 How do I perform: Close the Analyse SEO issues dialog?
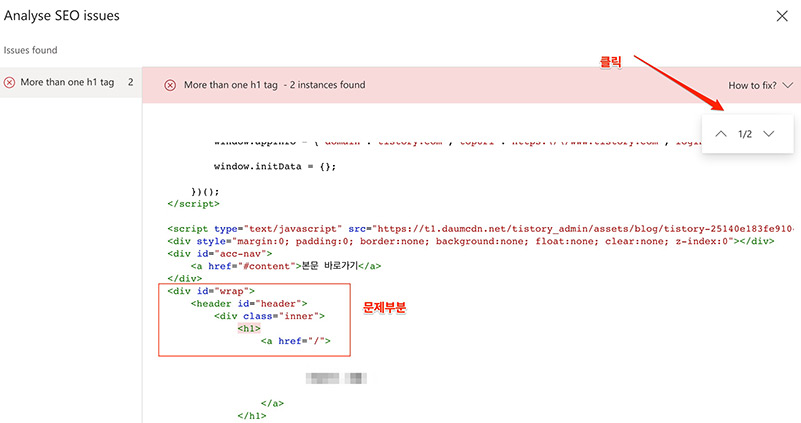(x=782, y=16)
